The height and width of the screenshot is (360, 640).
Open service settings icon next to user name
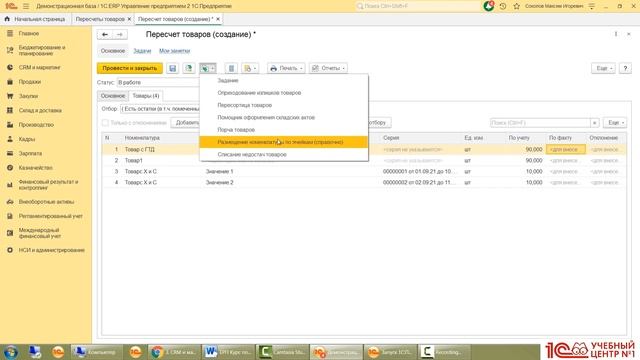coord(592,6)
